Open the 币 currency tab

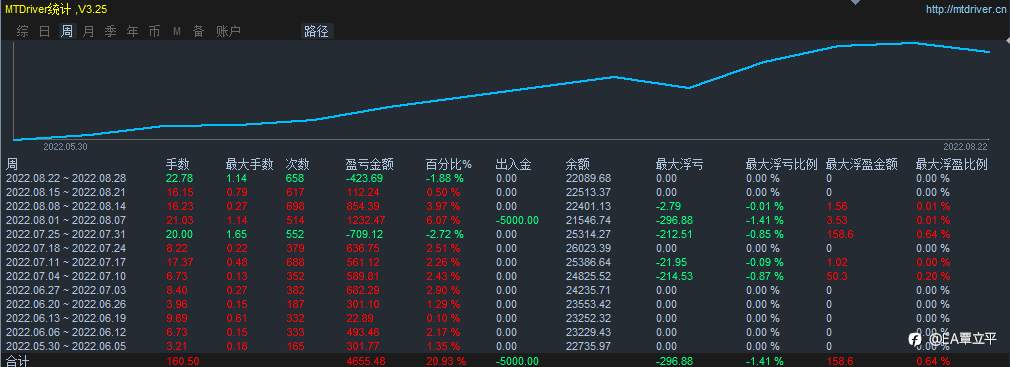[x=155, y=32]
